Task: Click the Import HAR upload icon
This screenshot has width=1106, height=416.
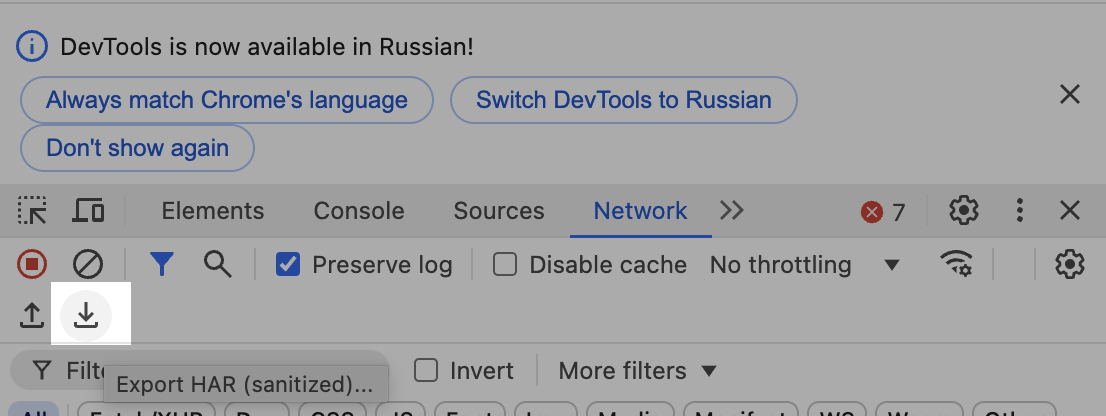Action: coord(32,315)
